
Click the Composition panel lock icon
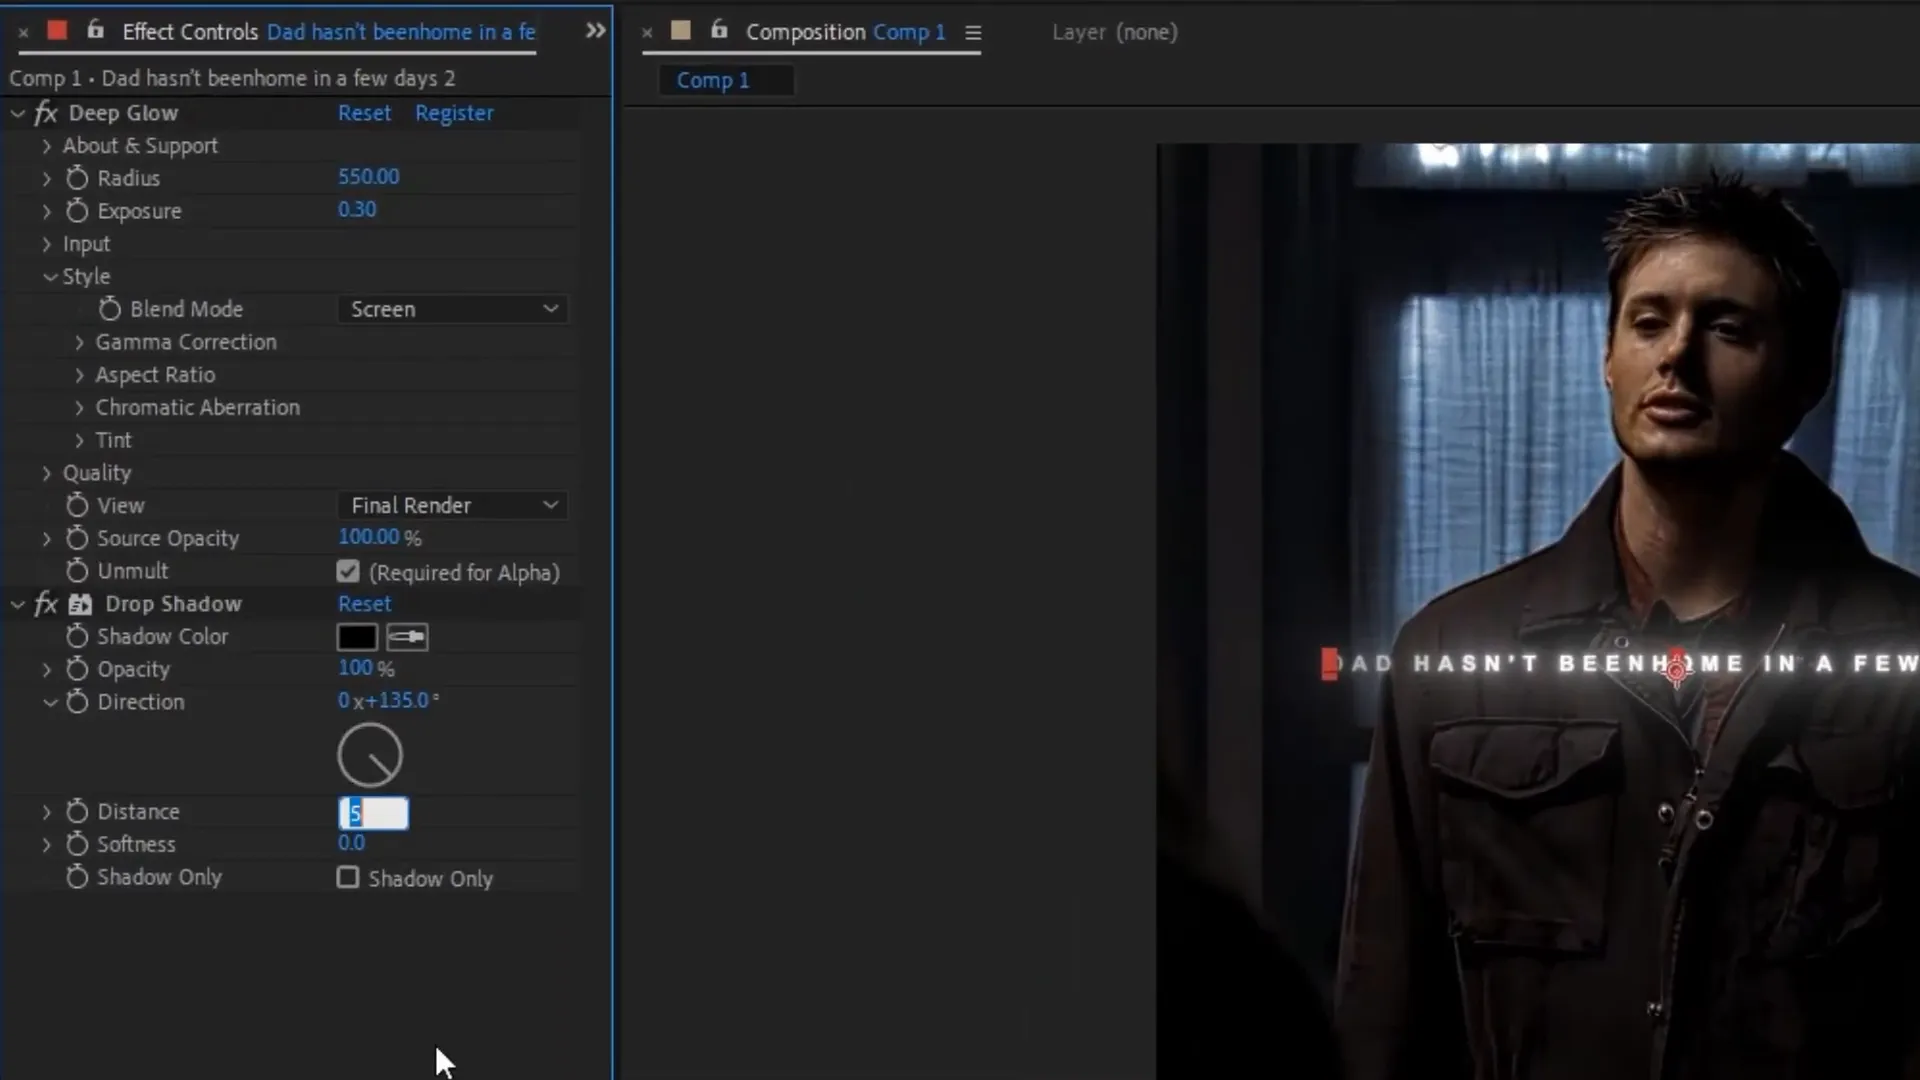719,30
